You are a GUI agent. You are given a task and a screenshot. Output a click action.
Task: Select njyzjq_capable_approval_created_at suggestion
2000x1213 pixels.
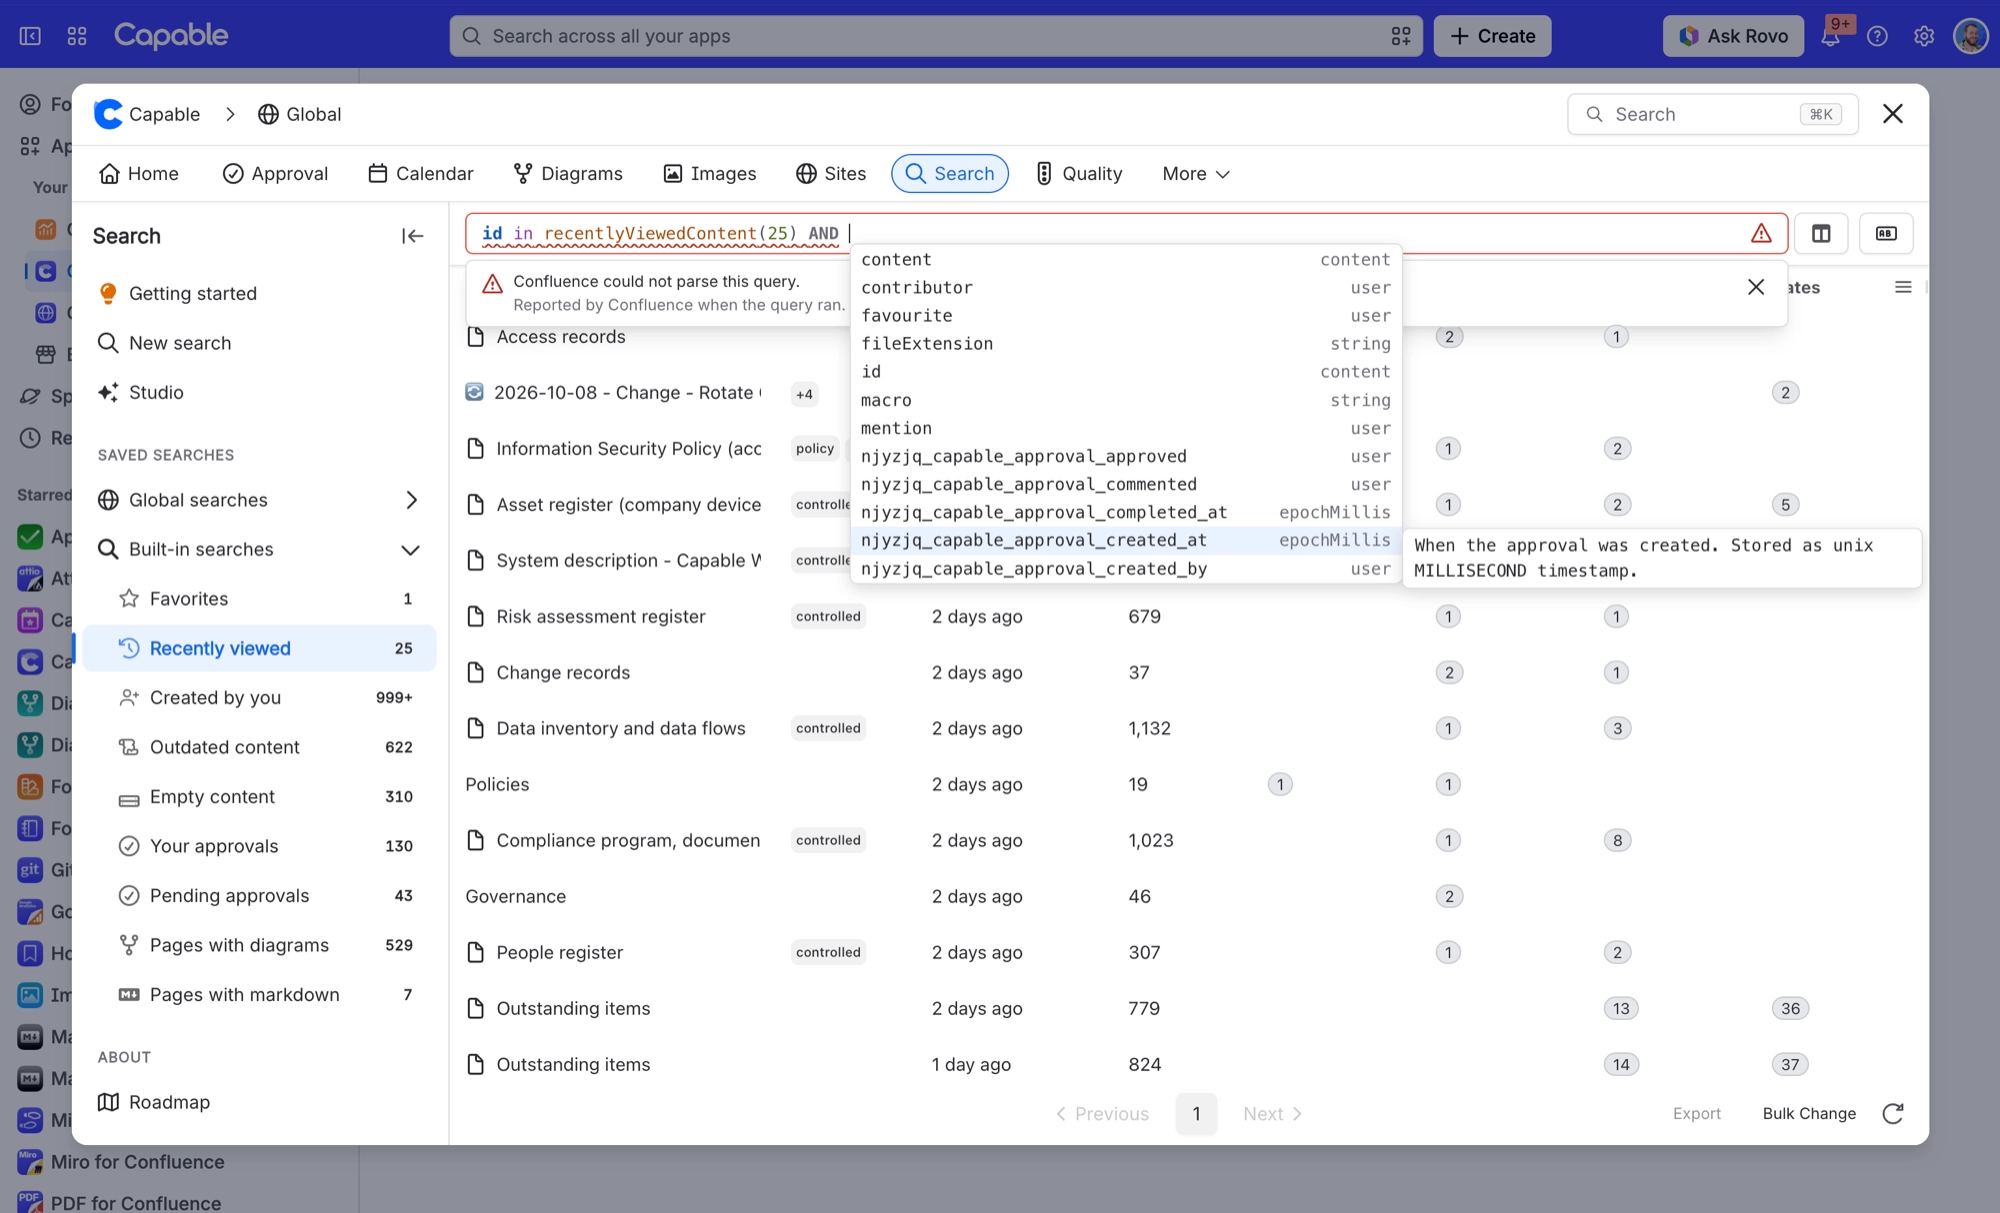tap(1125, 540)
